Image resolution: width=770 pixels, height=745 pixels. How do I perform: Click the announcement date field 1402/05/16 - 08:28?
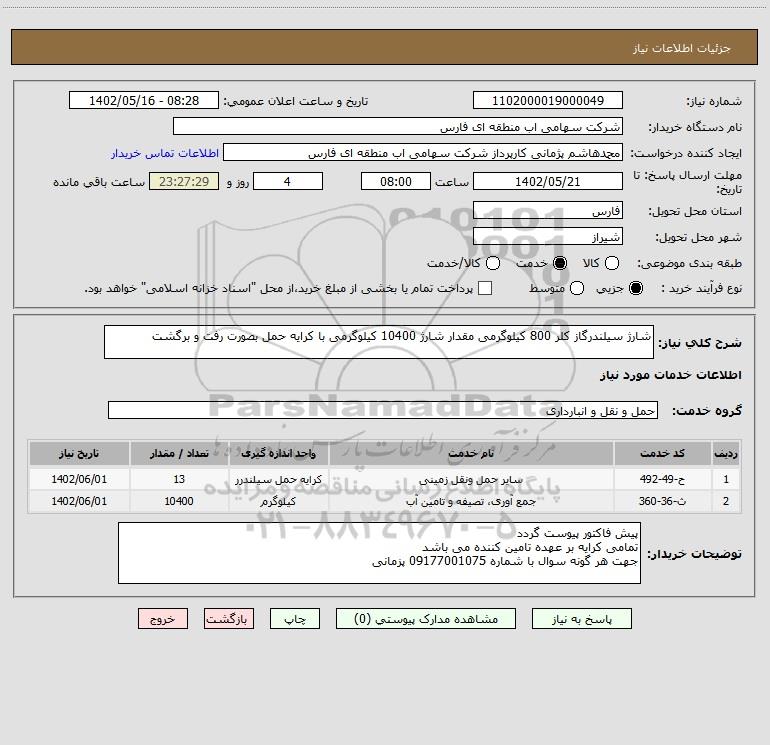144,101
